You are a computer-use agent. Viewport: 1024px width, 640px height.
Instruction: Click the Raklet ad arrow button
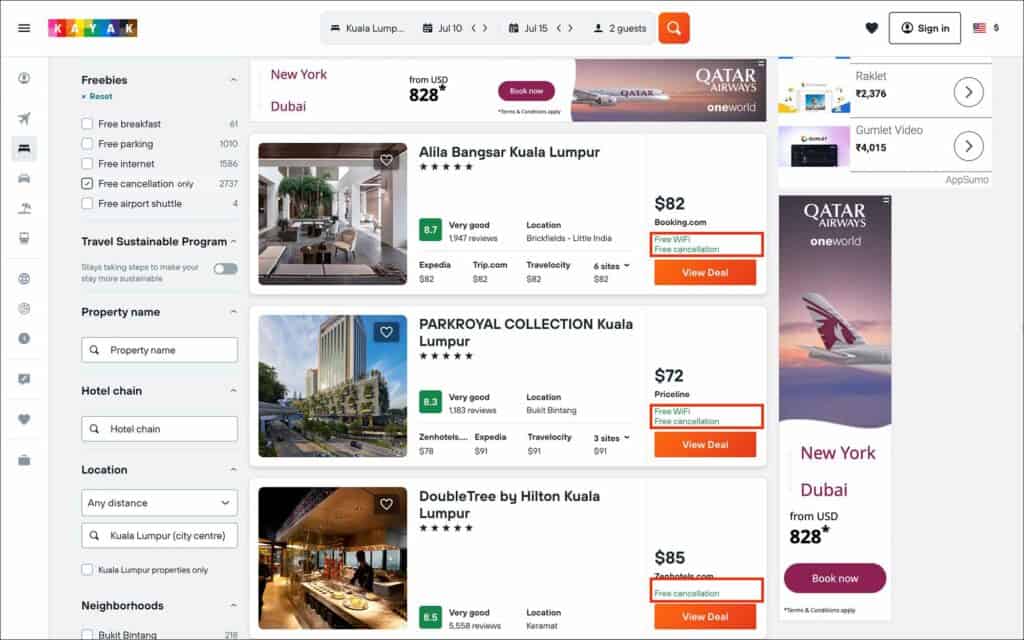(968, 92)
